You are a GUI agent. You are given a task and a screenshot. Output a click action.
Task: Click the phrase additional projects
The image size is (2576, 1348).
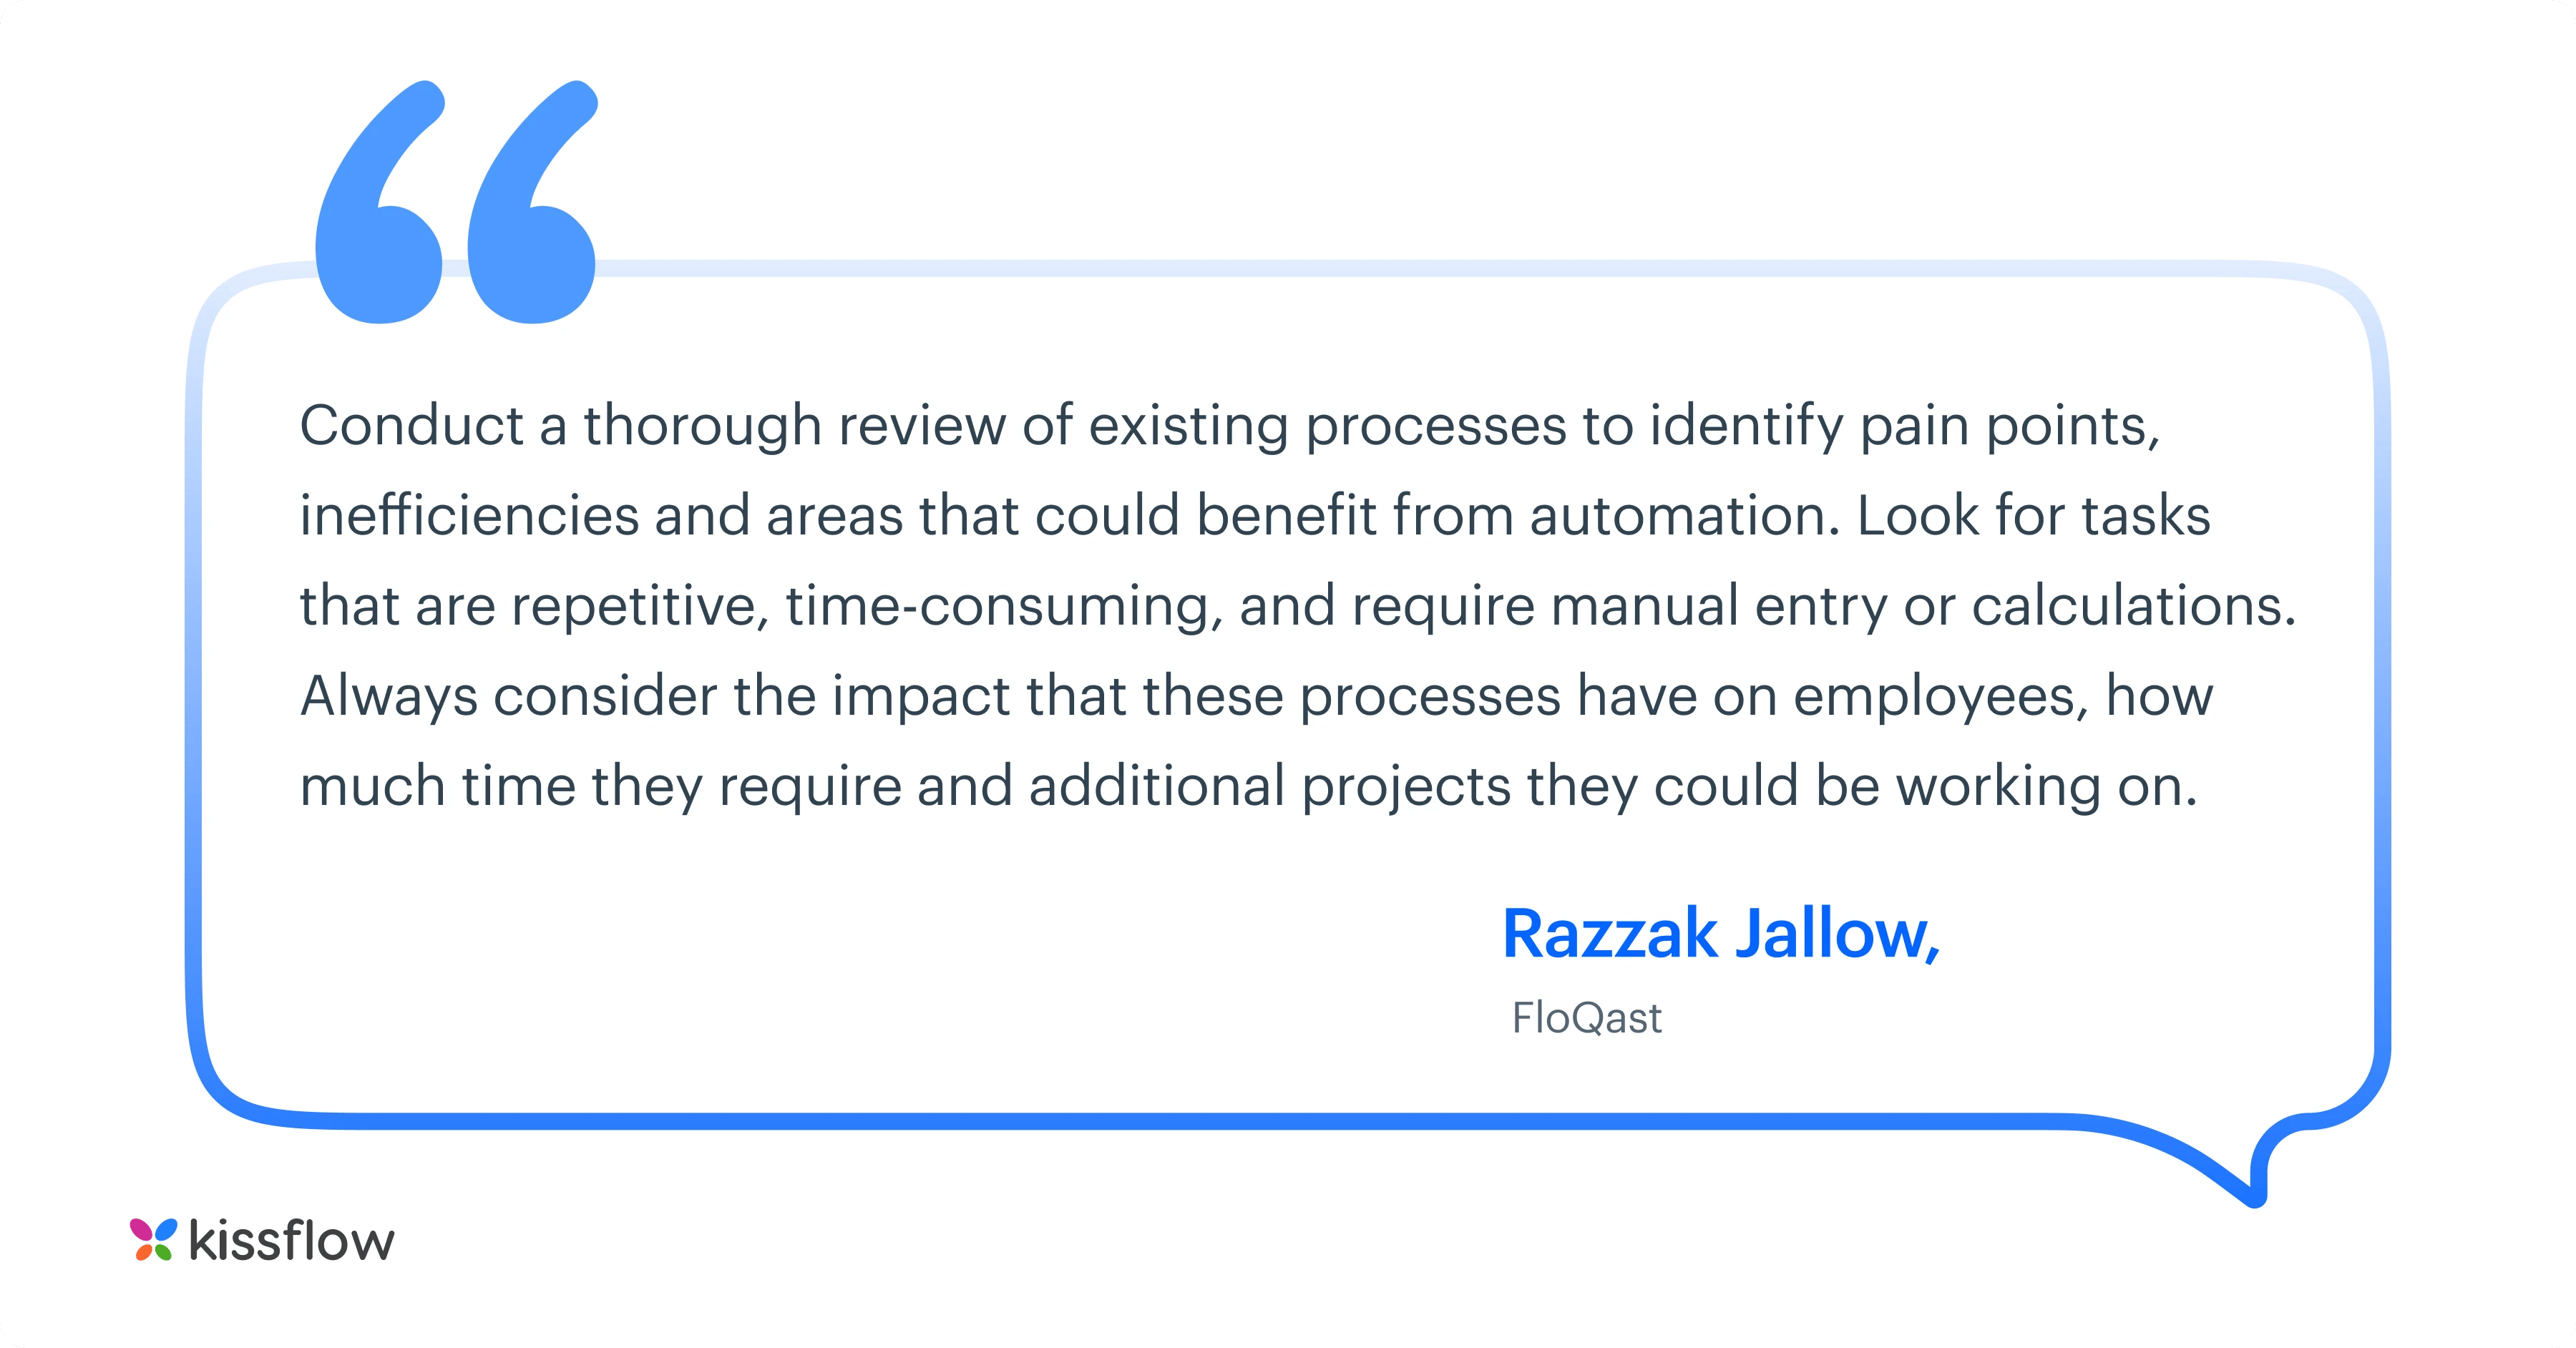pos(1269,787)
